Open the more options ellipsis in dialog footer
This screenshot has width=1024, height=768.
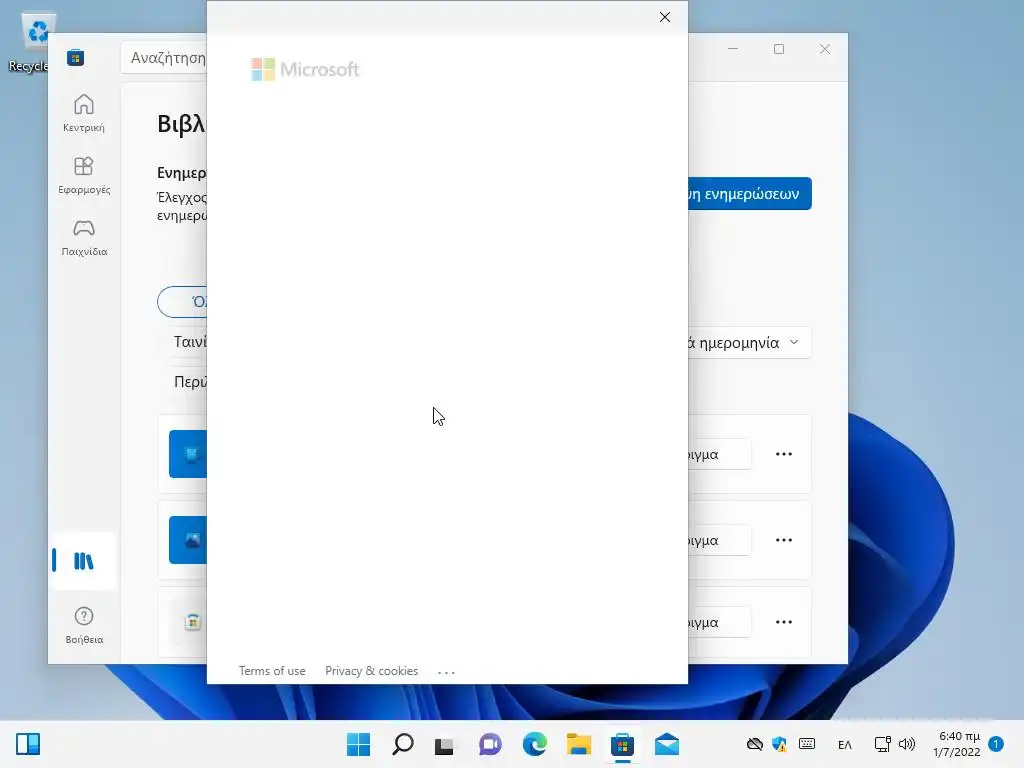tap(446, 672)
